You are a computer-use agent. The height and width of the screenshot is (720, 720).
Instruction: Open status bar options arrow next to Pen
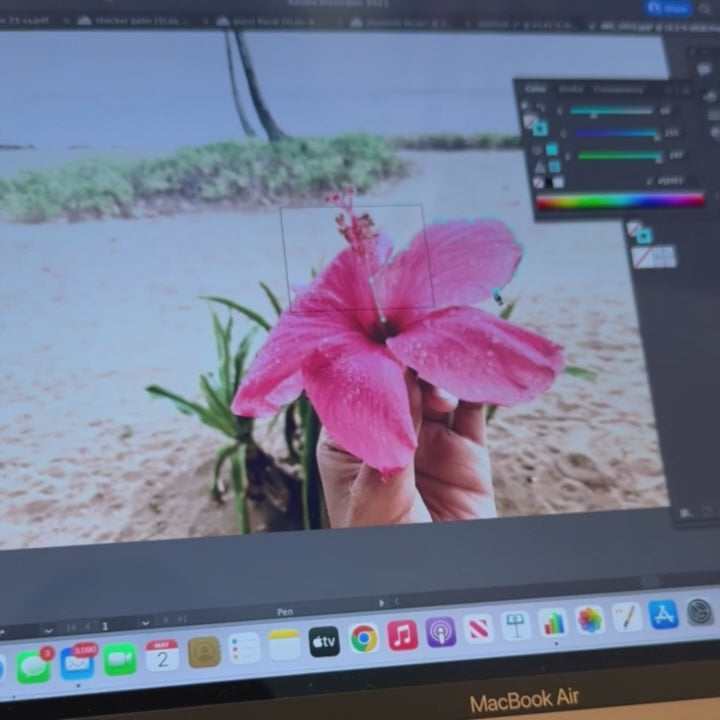pyautogui.click(x=381, y=603)
